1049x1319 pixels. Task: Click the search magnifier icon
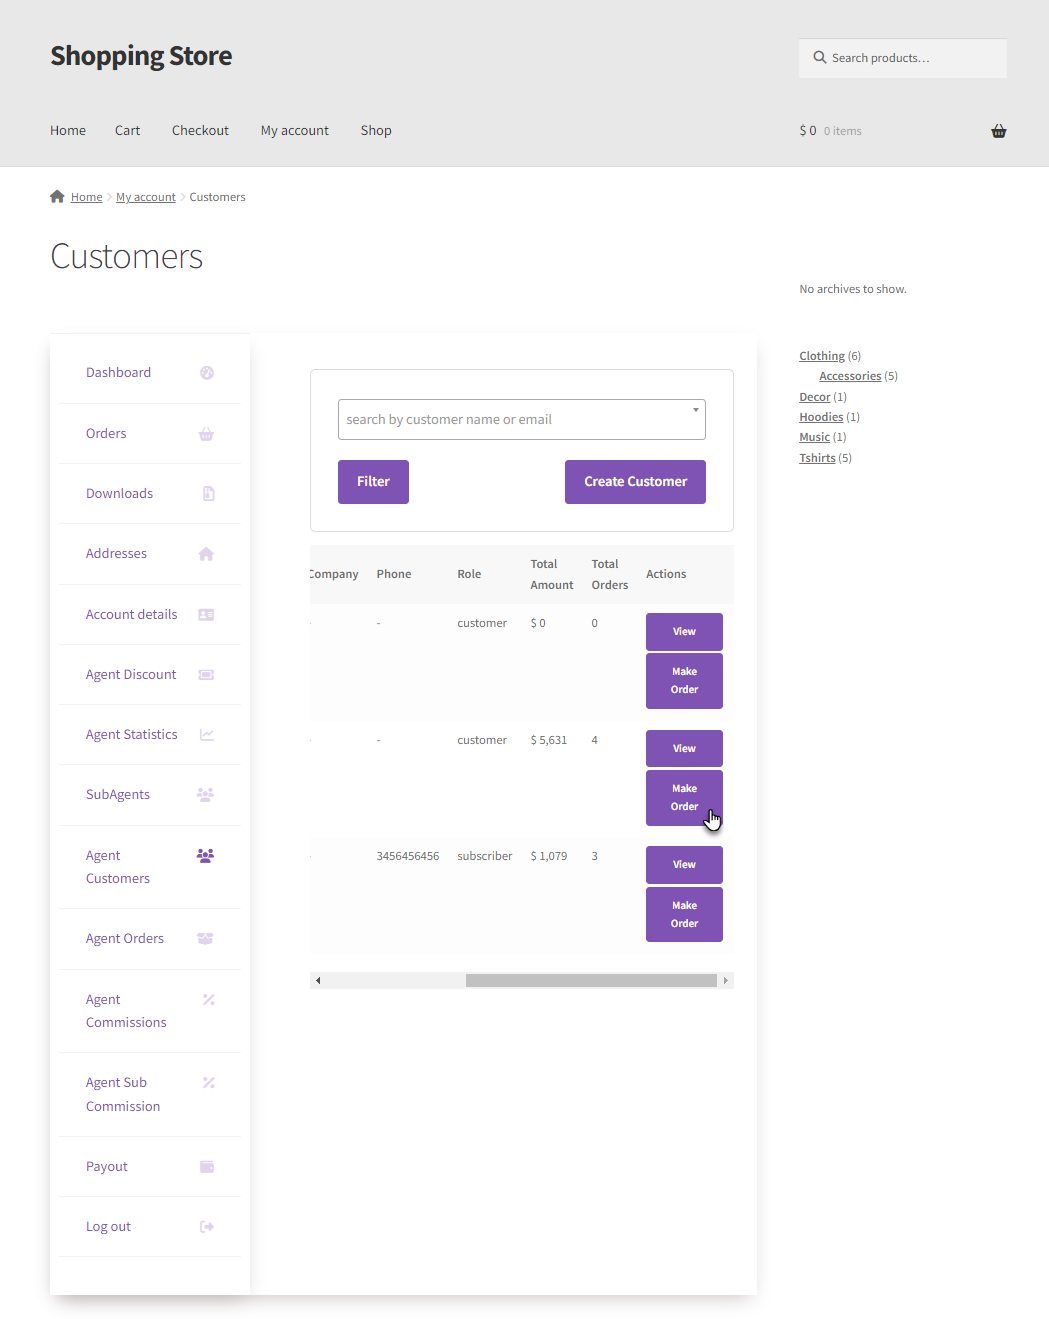pos(820,58)
